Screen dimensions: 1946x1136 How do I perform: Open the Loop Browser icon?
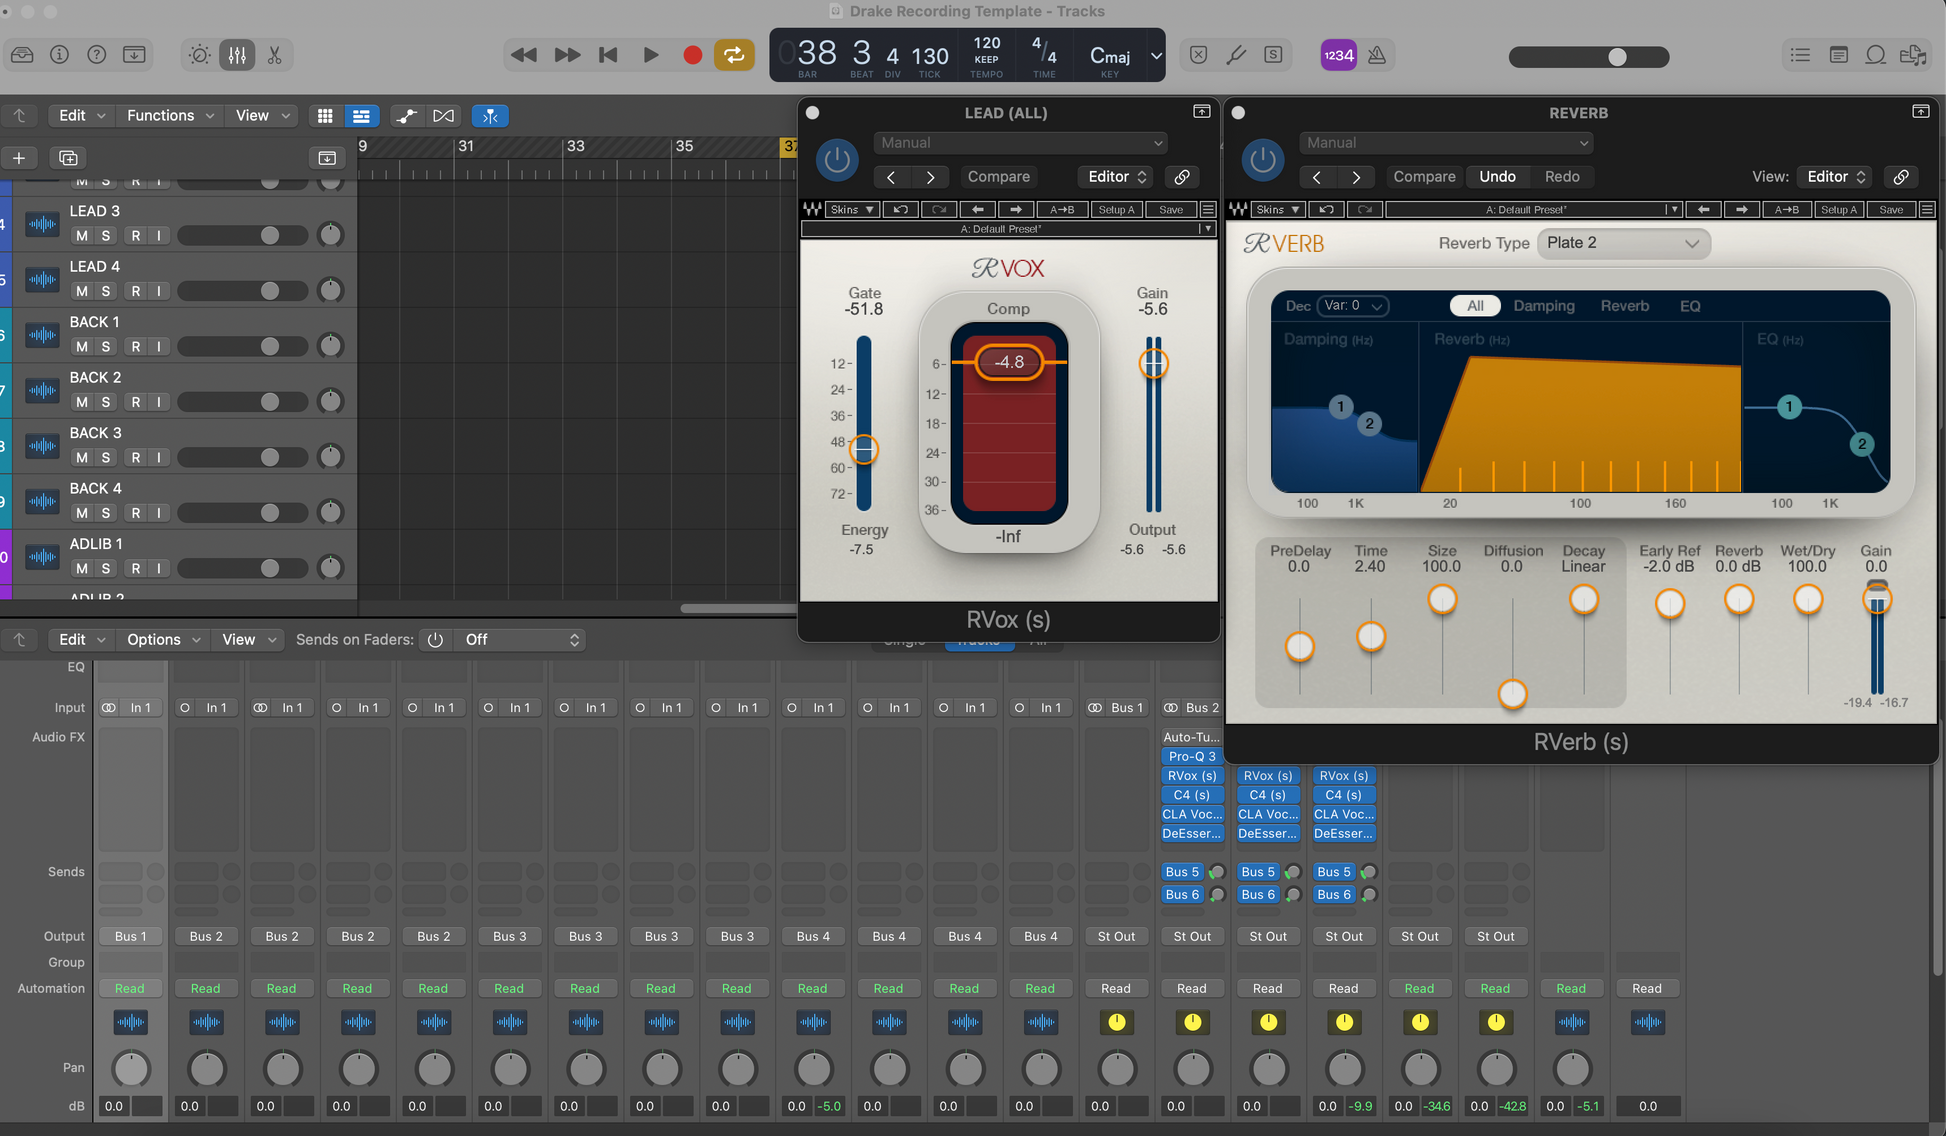[x=1875, y=55]
